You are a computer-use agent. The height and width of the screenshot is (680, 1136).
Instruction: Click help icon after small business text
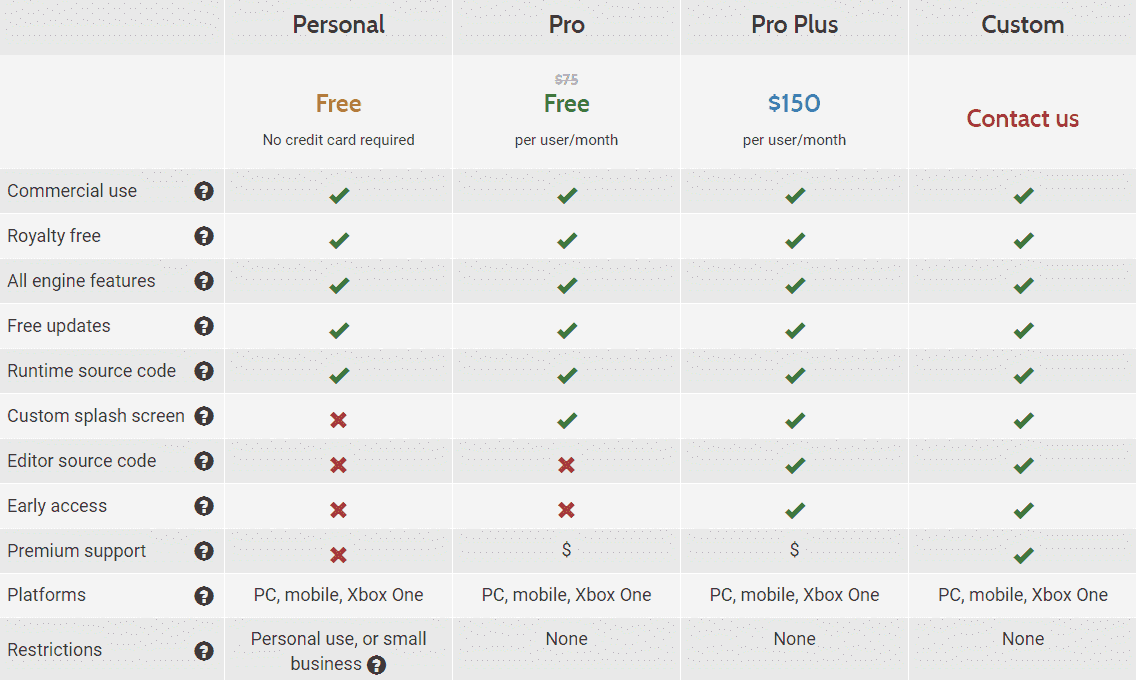pos(376,665)
